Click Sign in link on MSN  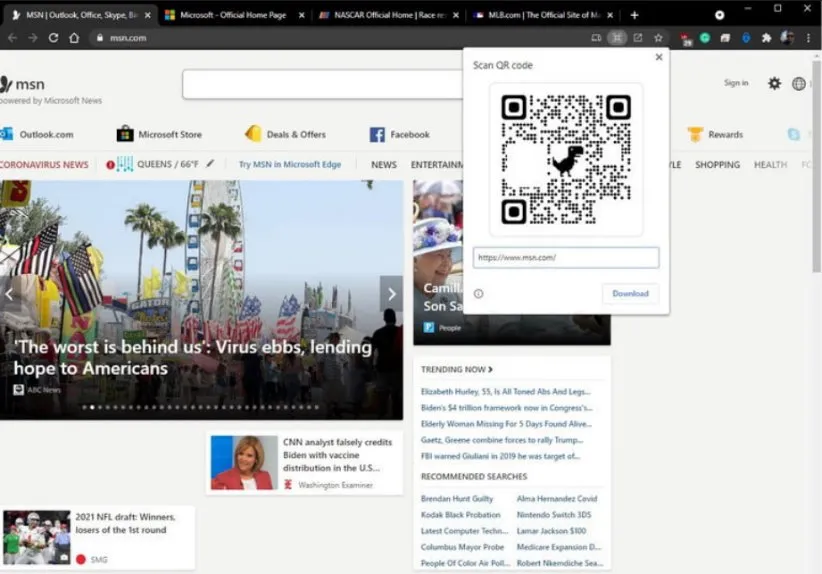point(735,83)
